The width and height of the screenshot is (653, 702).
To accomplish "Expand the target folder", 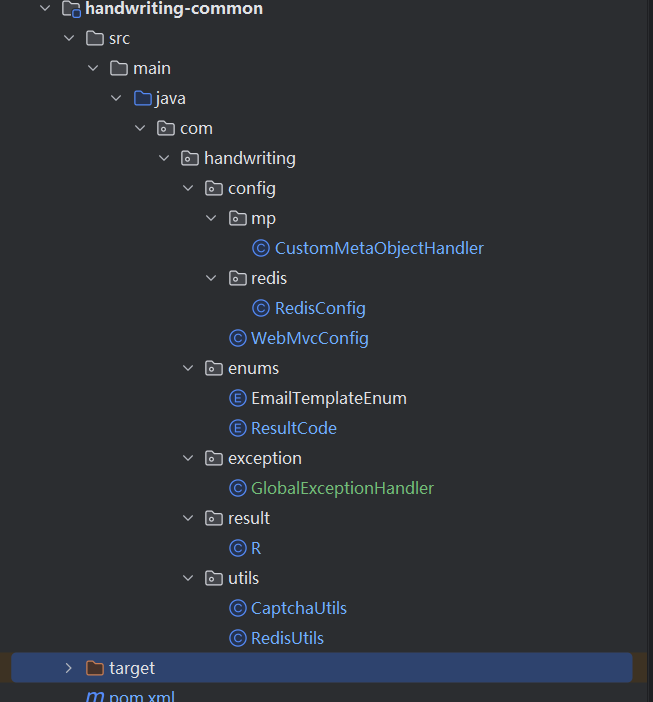I will click(x=68, y=668).
